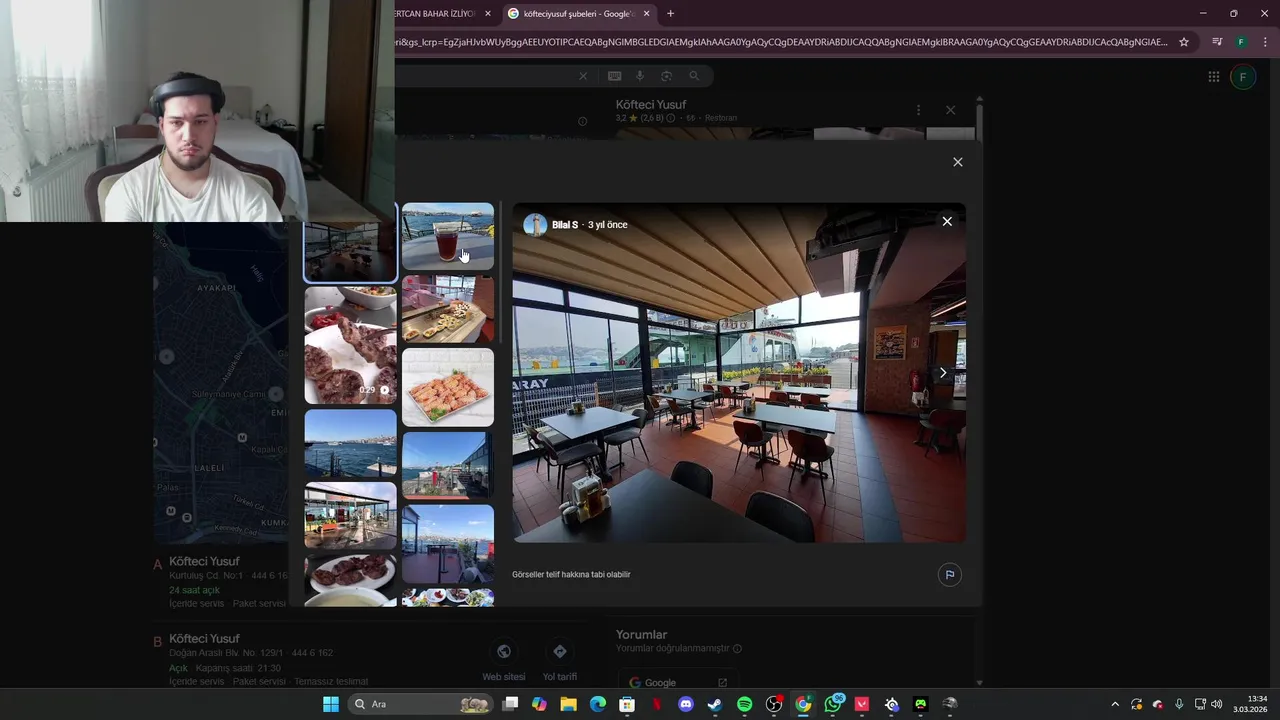Viewport: 1280px width, 720px height.
Task: Open Microsoft Store from the taskbar
Action: point(627,704)
